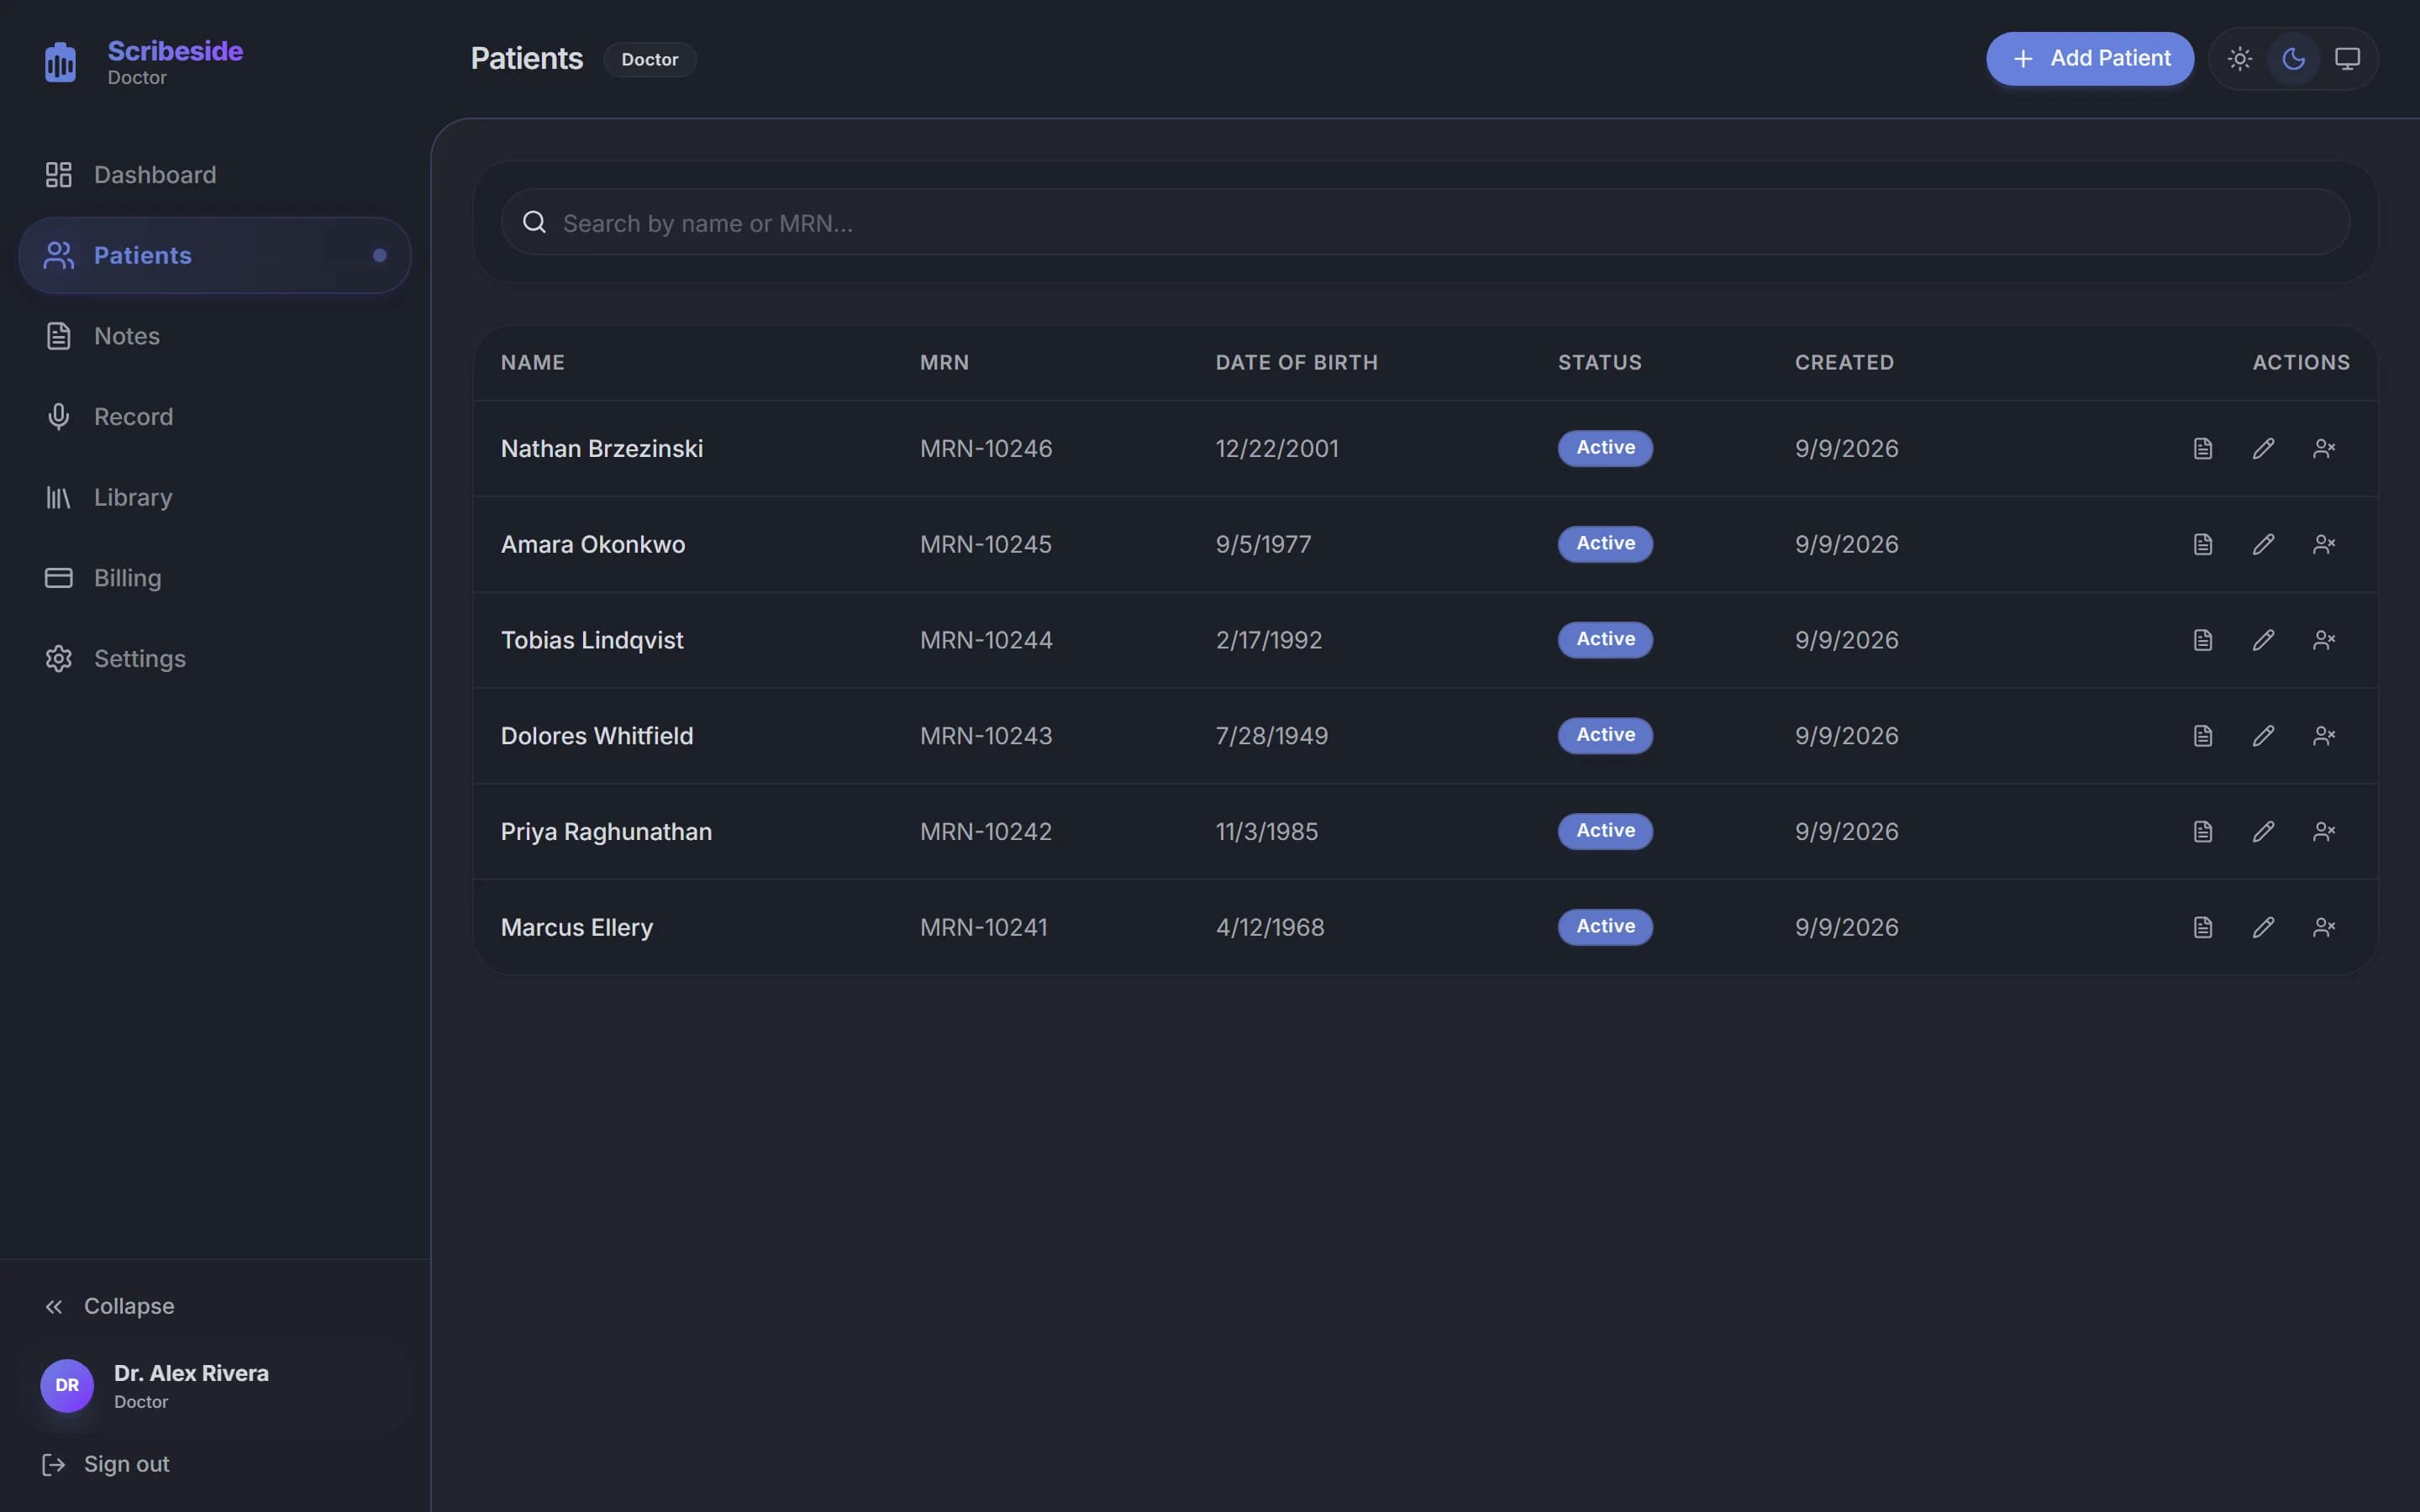Viewport: 2420px width, 1512px height.
Task: Click the search magnifier icon
Action: [535, 222]
